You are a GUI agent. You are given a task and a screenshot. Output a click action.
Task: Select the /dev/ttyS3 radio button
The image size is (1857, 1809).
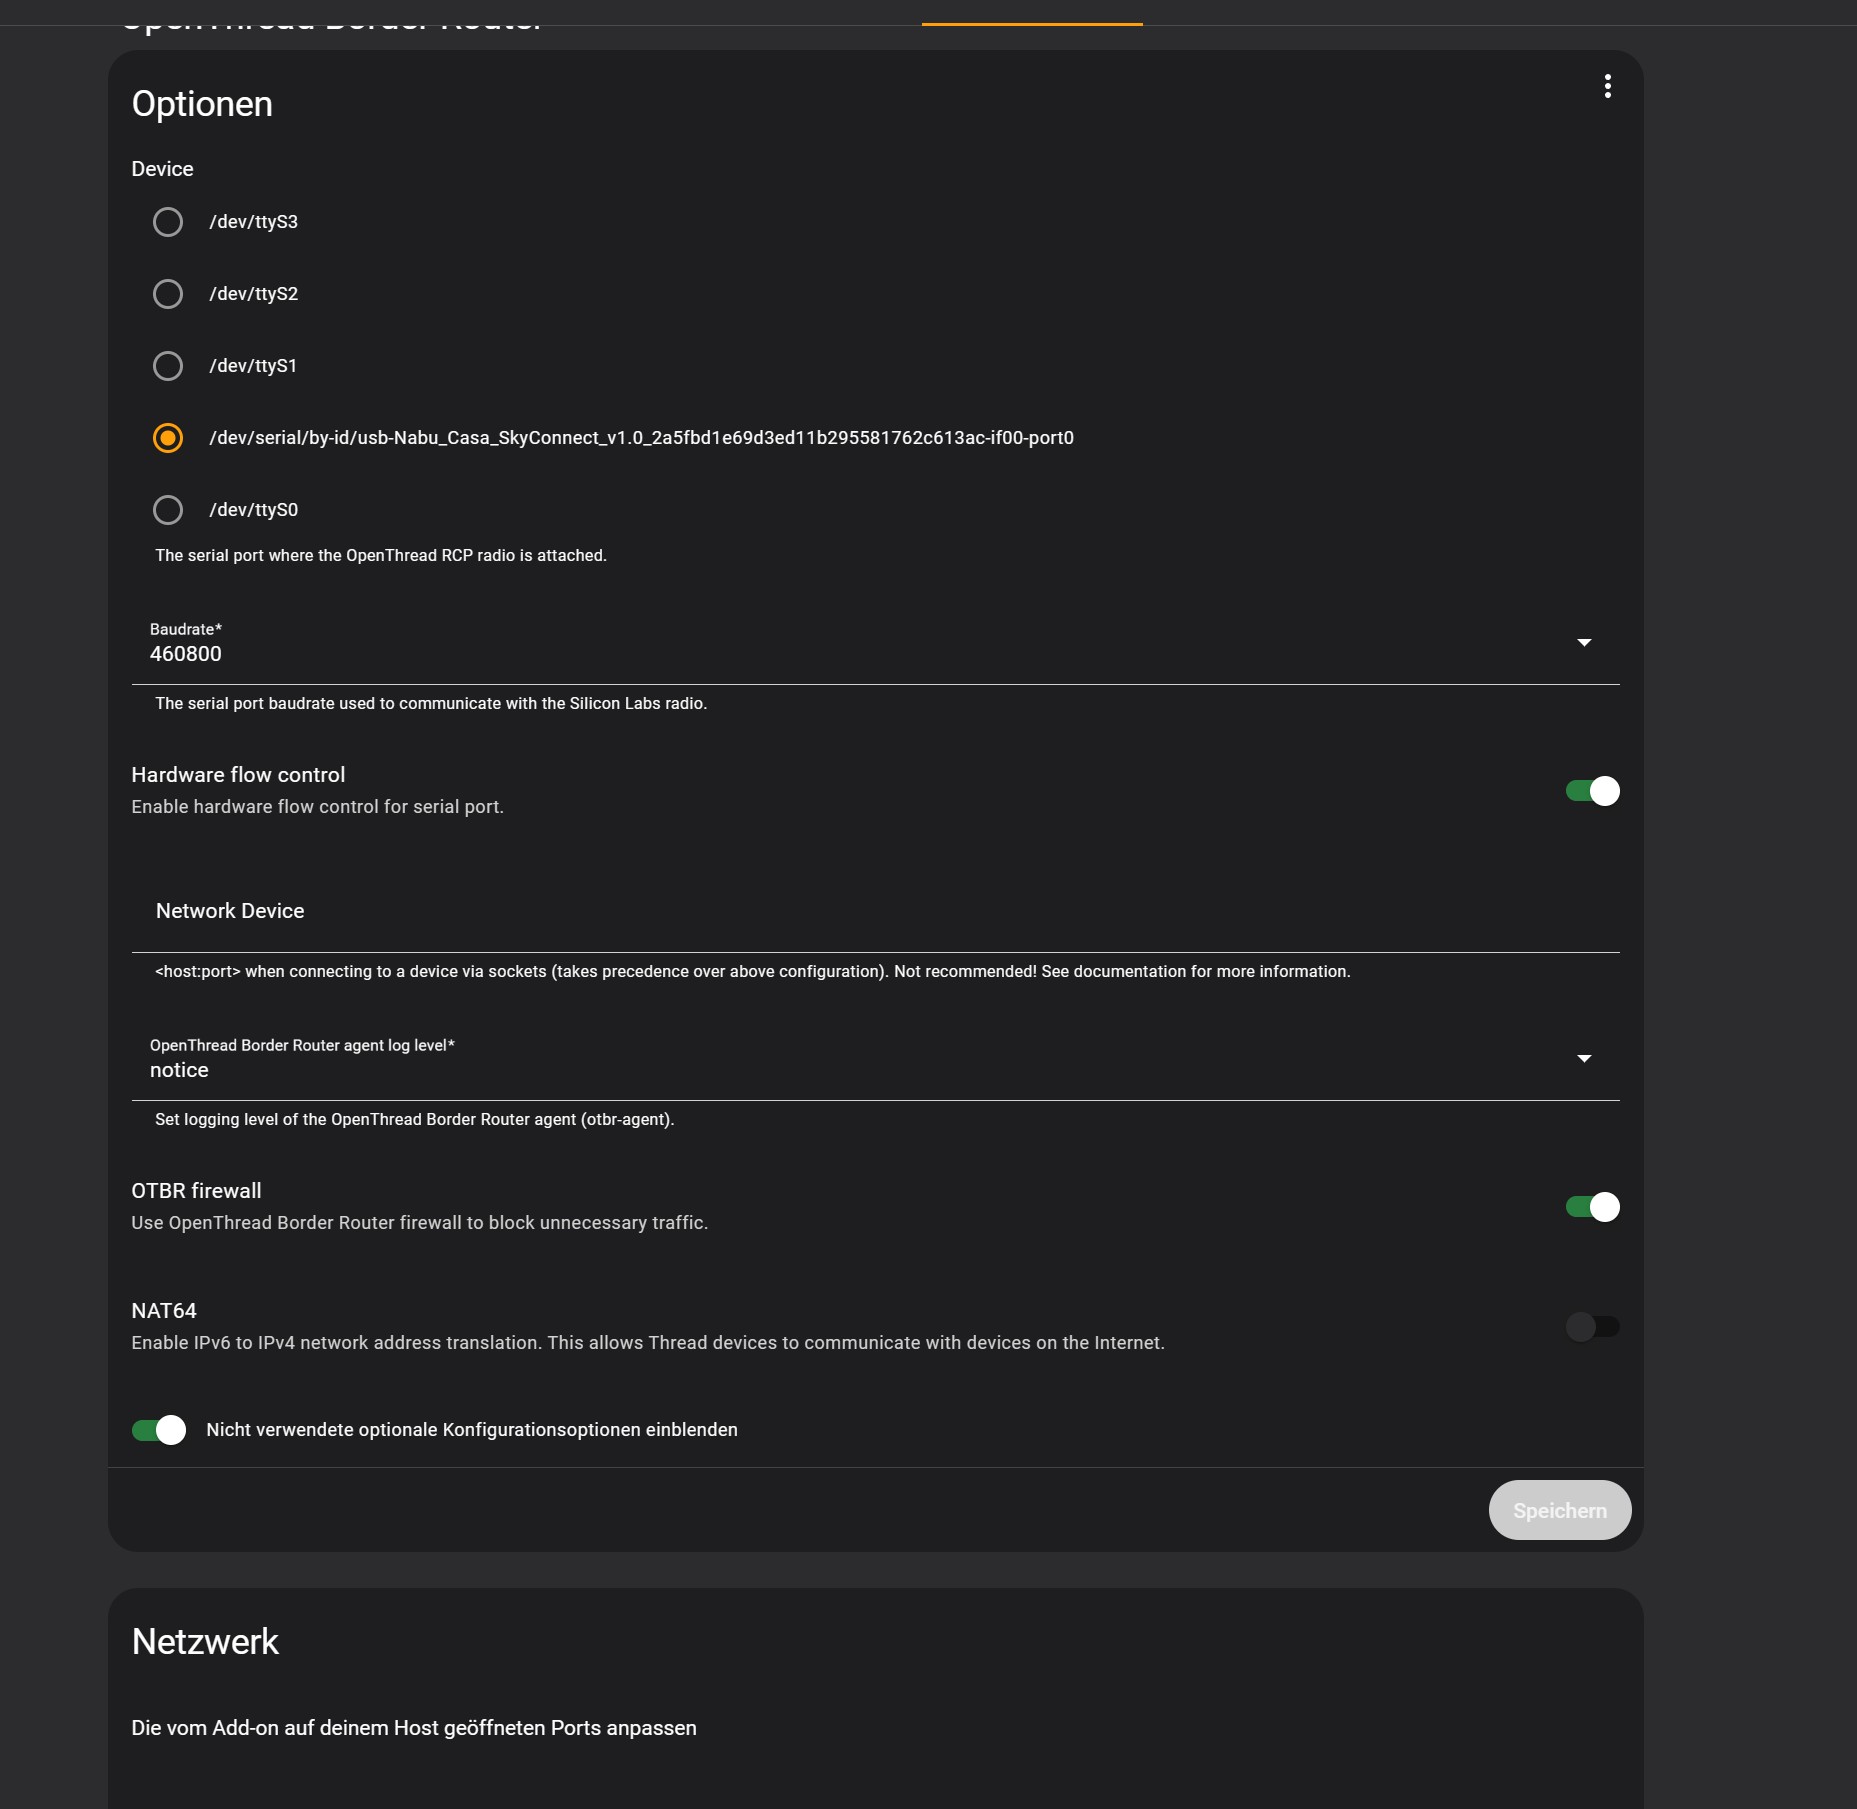coord(168,222)
